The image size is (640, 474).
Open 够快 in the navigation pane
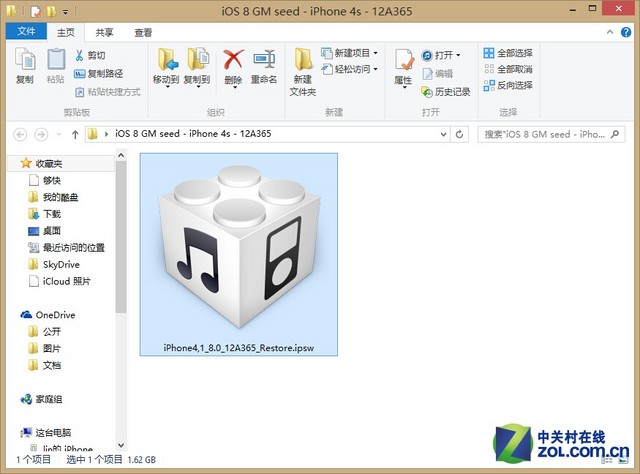(45, 180)
